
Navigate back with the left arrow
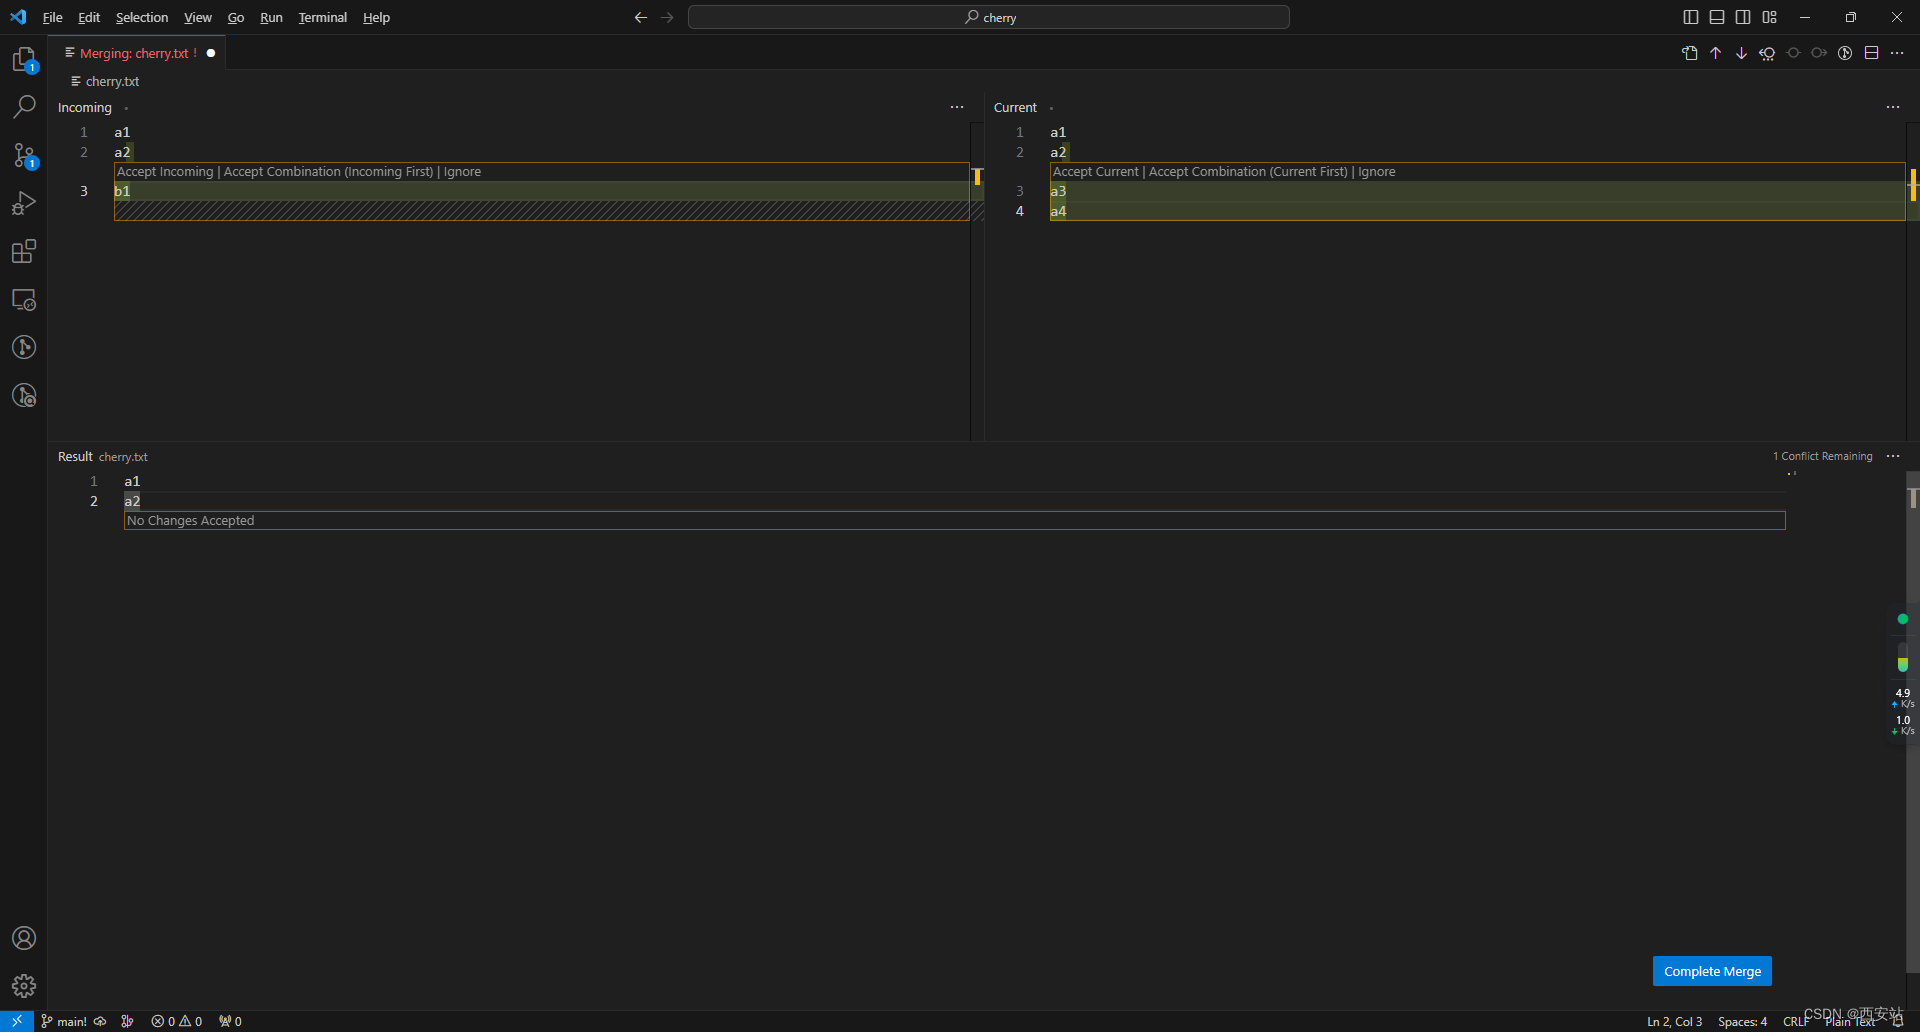click(x=641, y=17)
